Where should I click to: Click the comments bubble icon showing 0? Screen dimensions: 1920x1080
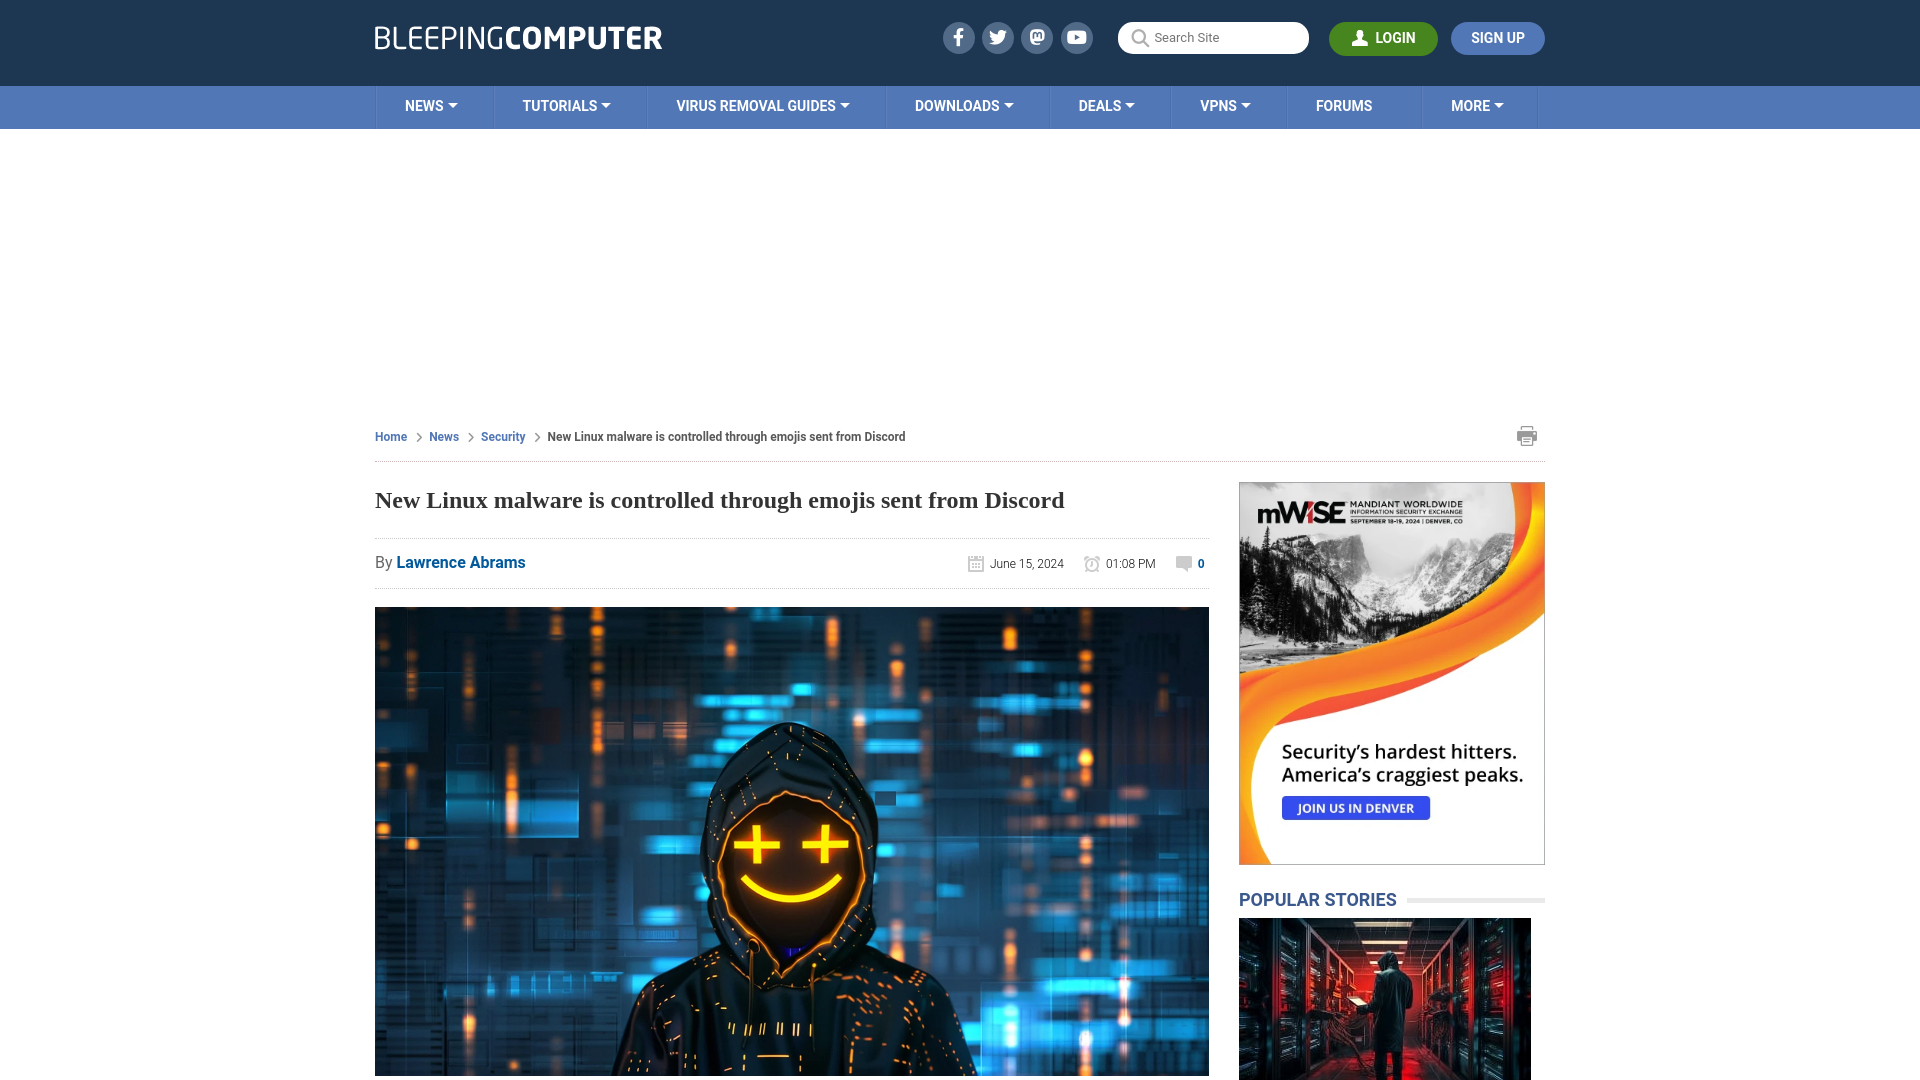tap(1183, 563)
